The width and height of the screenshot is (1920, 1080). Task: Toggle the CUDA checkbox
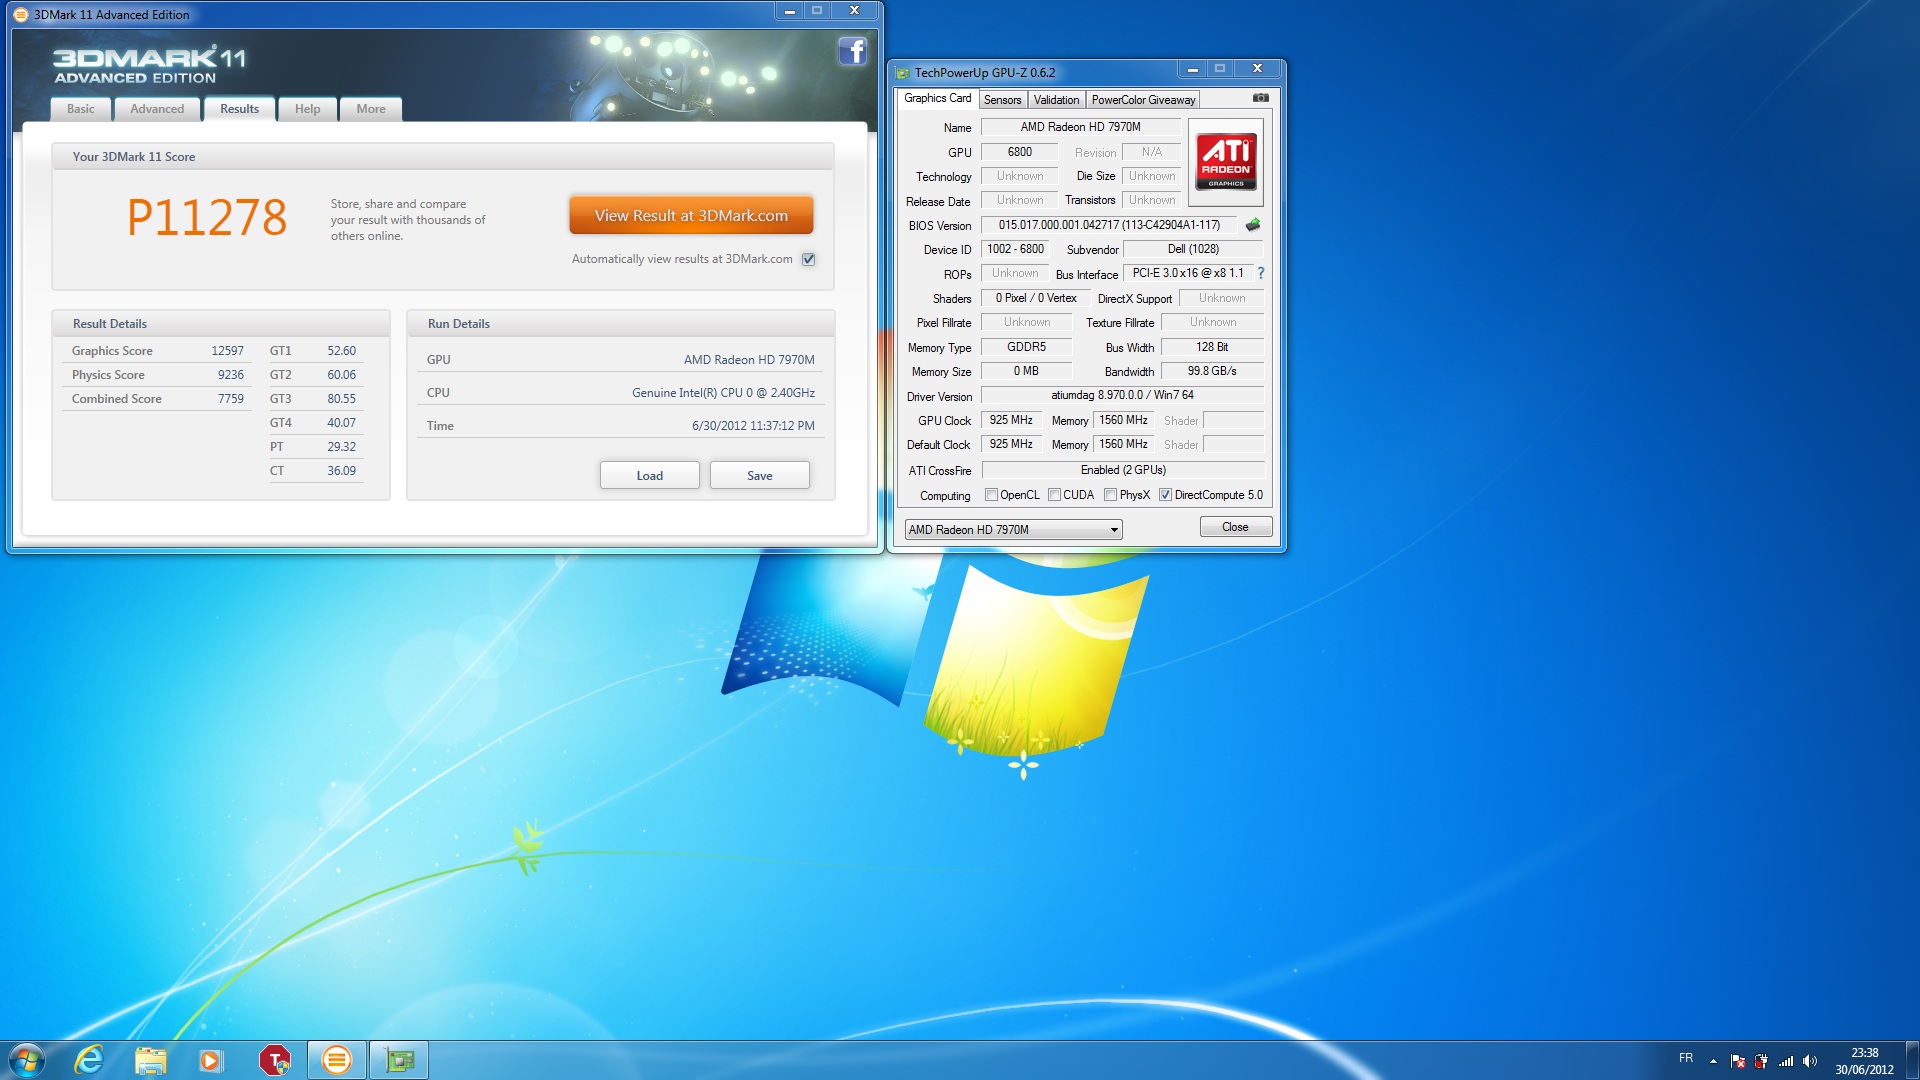(1054, 495)
